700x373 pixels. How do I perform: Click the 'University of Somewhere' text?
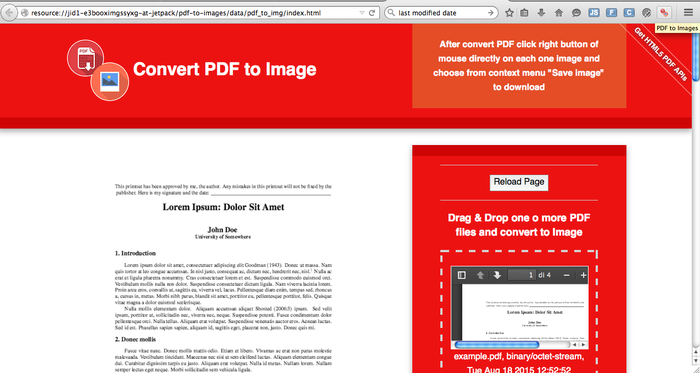point(223,237)
